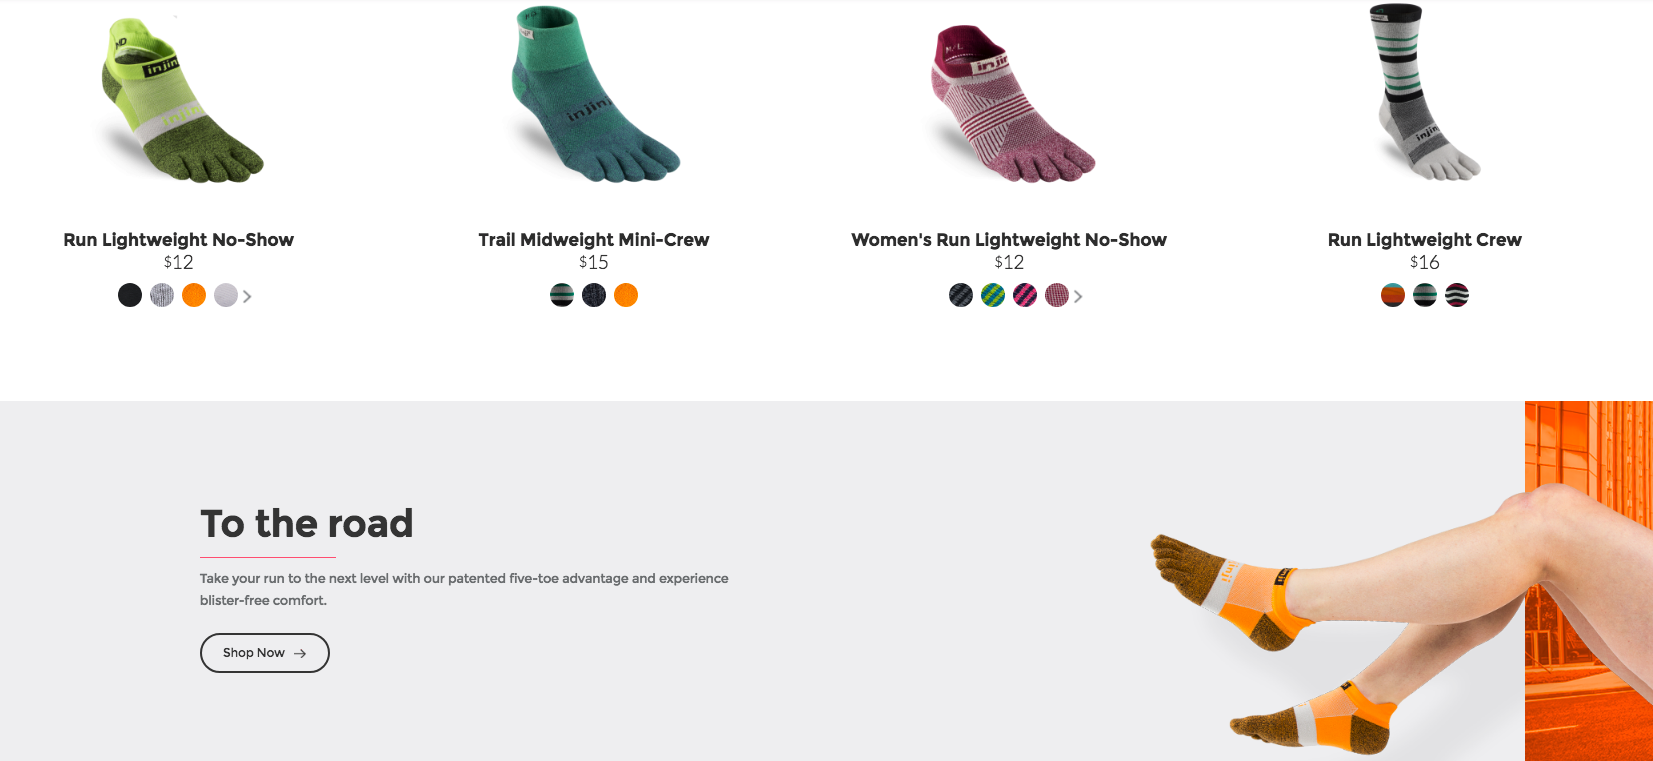Screen dimensions: 1653x761
Task: Pick orange swatch under Trail Midweight Mini-Crew
Action: click(x=626, y=295)
